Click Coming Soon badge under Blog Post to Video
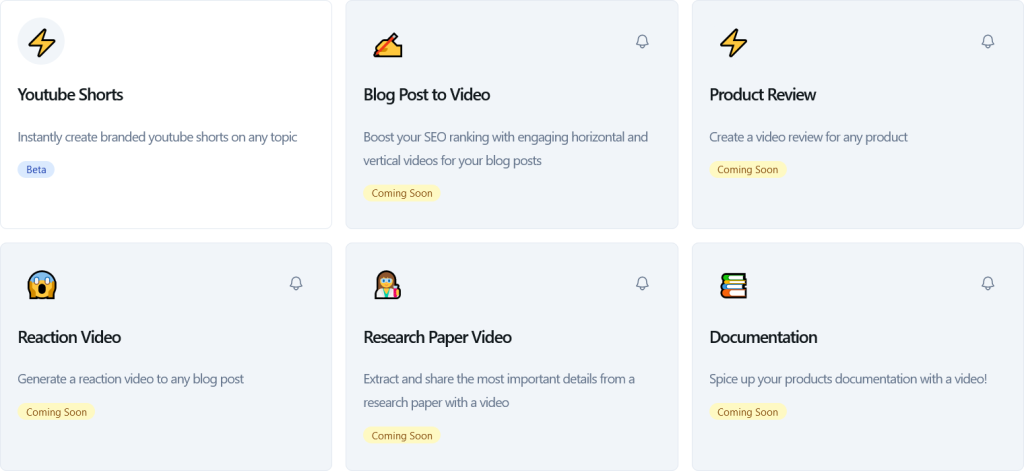This screenshot has width=1024, height=471. click(402, 193)
